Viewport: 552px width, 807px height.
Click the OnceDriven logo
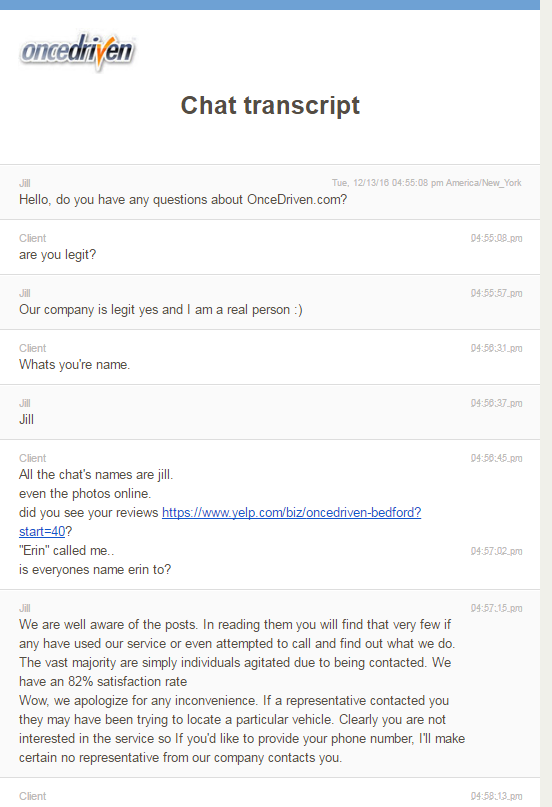[78, 51]
